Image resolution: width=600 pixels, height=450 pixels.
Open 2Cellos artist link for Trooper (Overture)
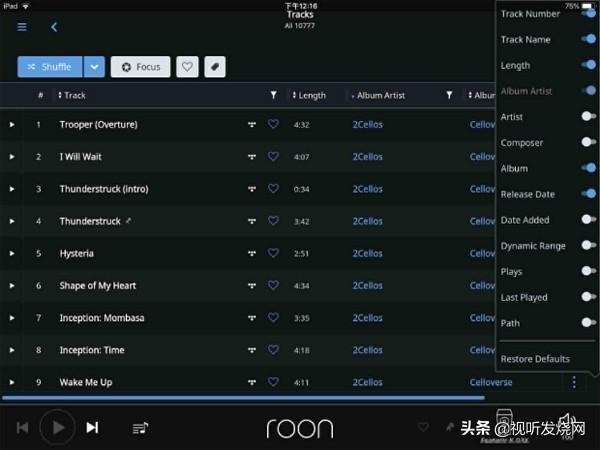click(x=367, y=124)
